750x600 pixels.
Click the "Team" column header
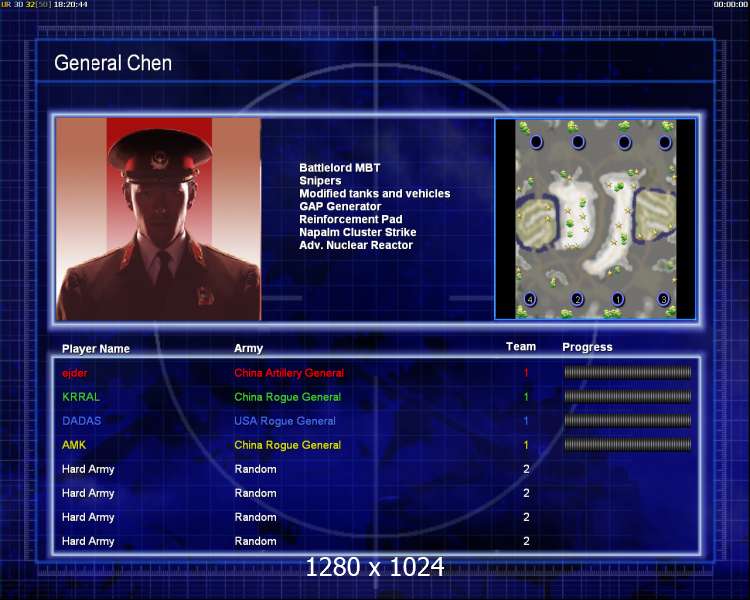point(521,346)
